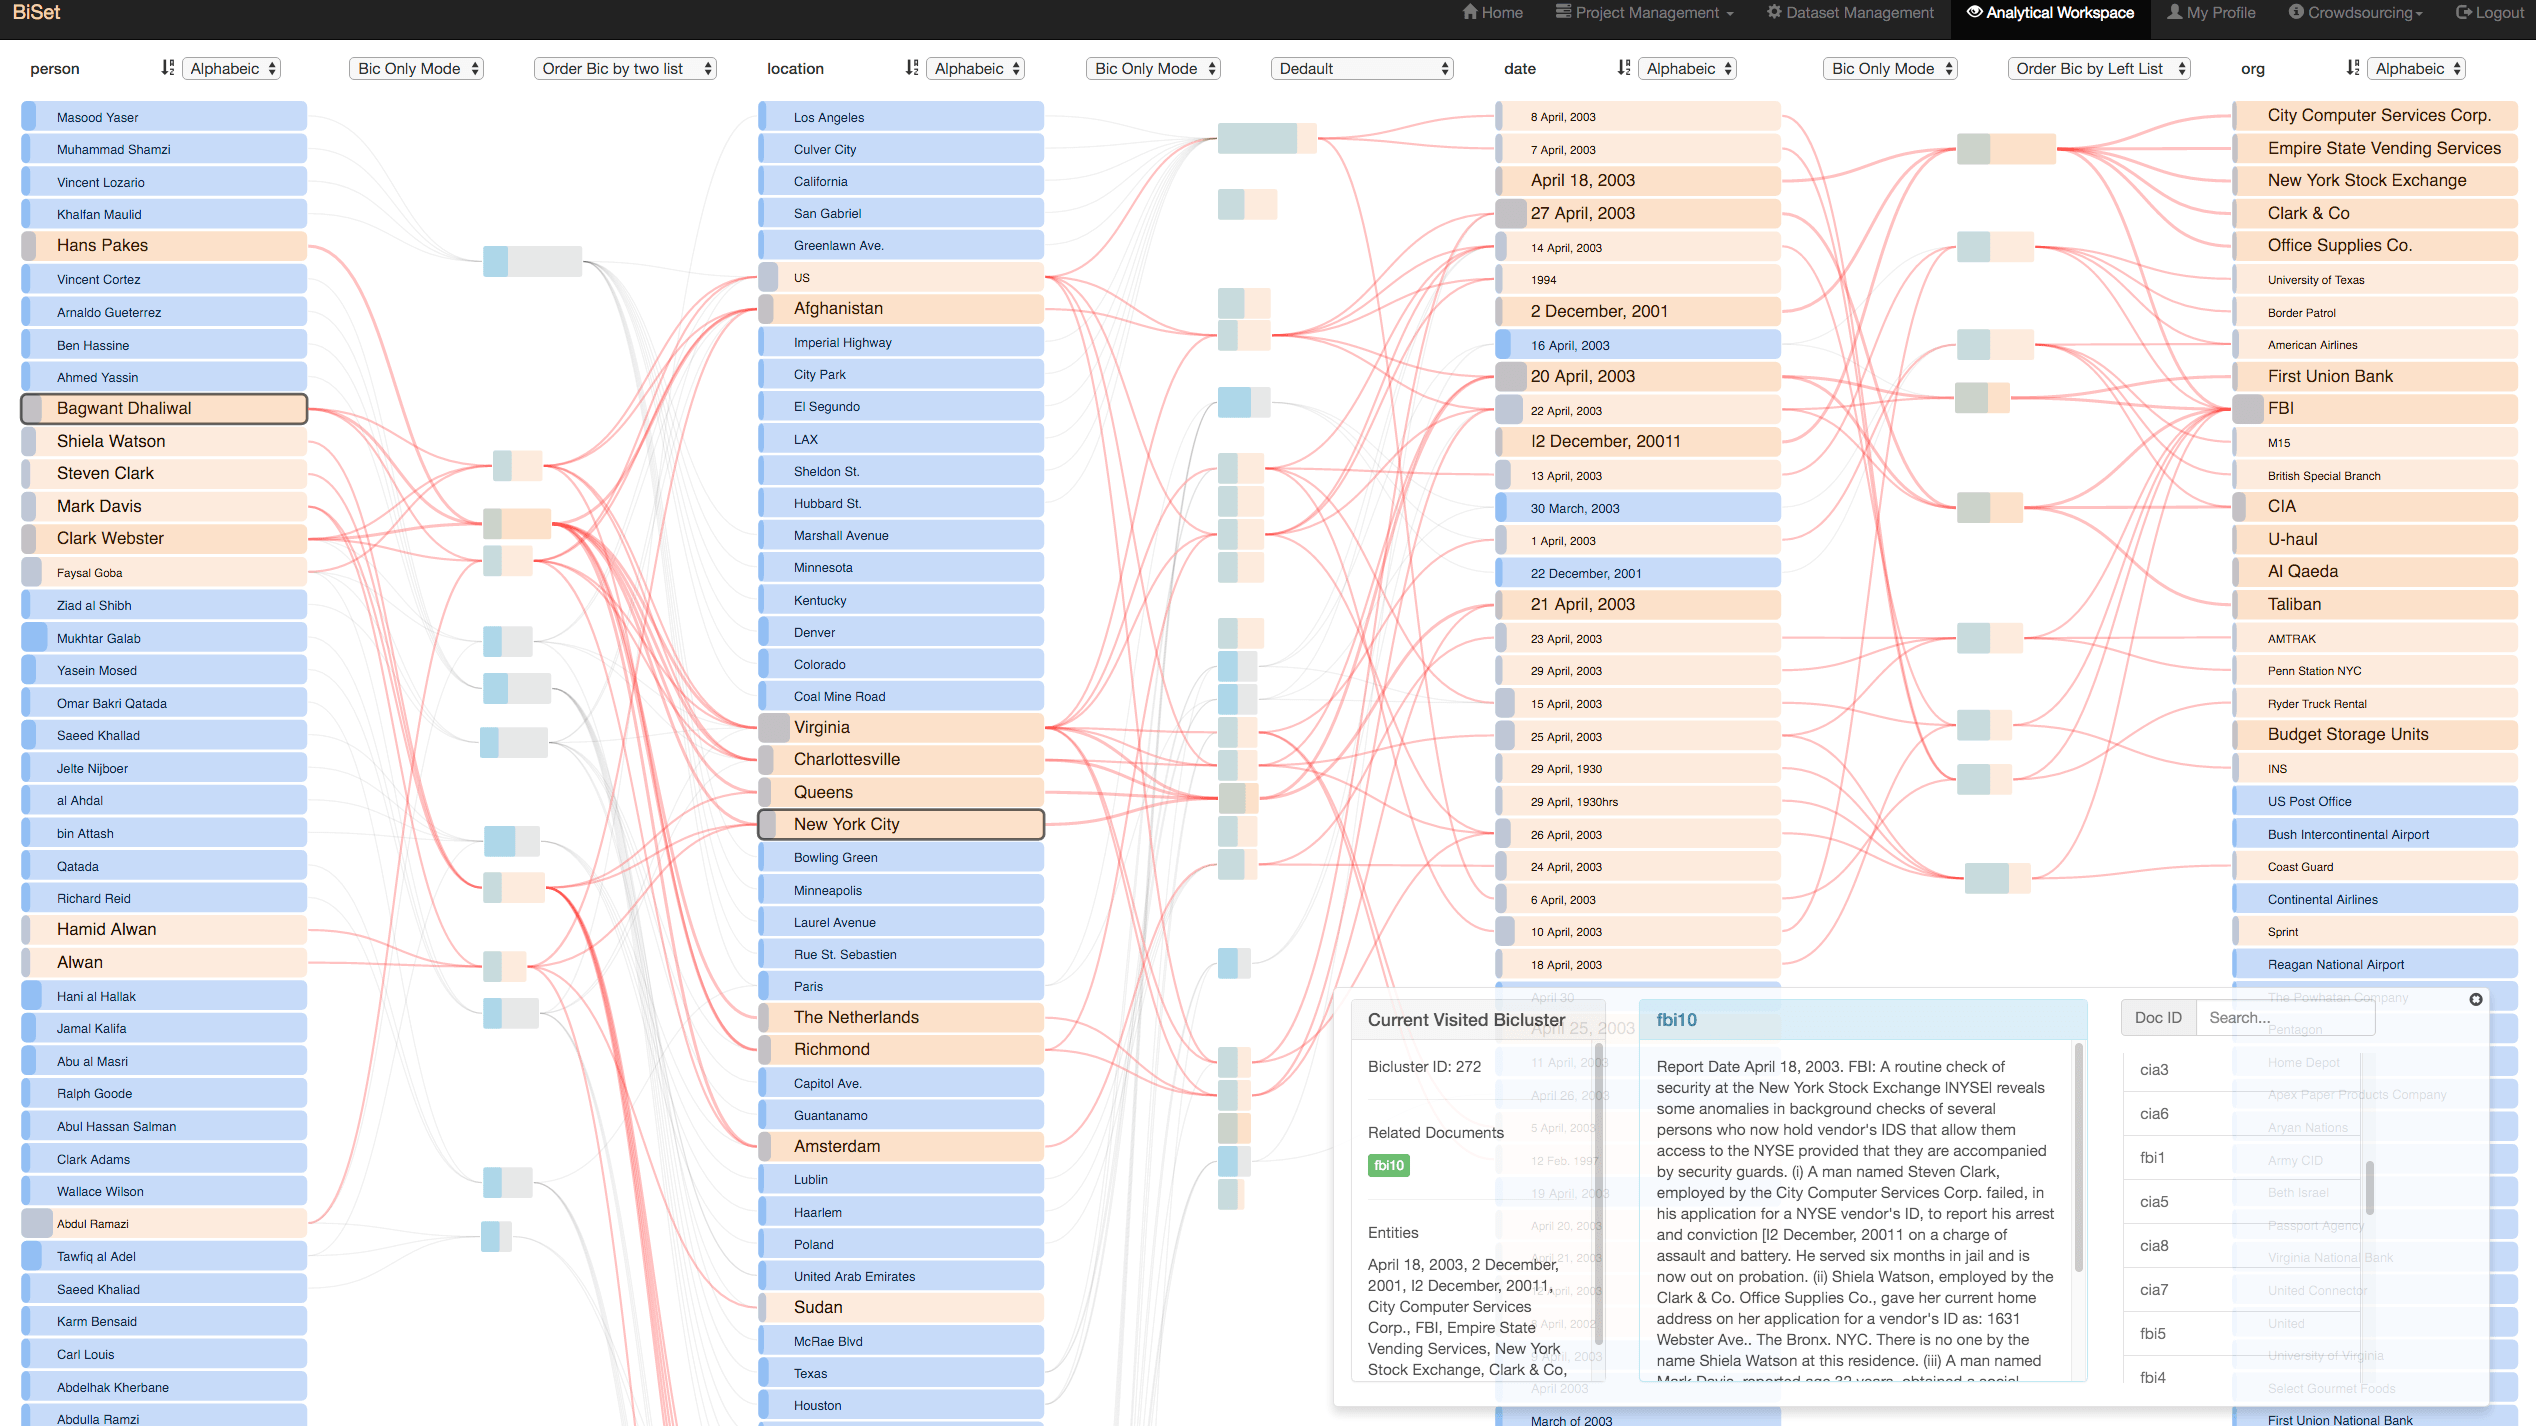2536x1426 pixels.
Task: Open document fbi5 in list
Action: (x=2240, y=1334)
